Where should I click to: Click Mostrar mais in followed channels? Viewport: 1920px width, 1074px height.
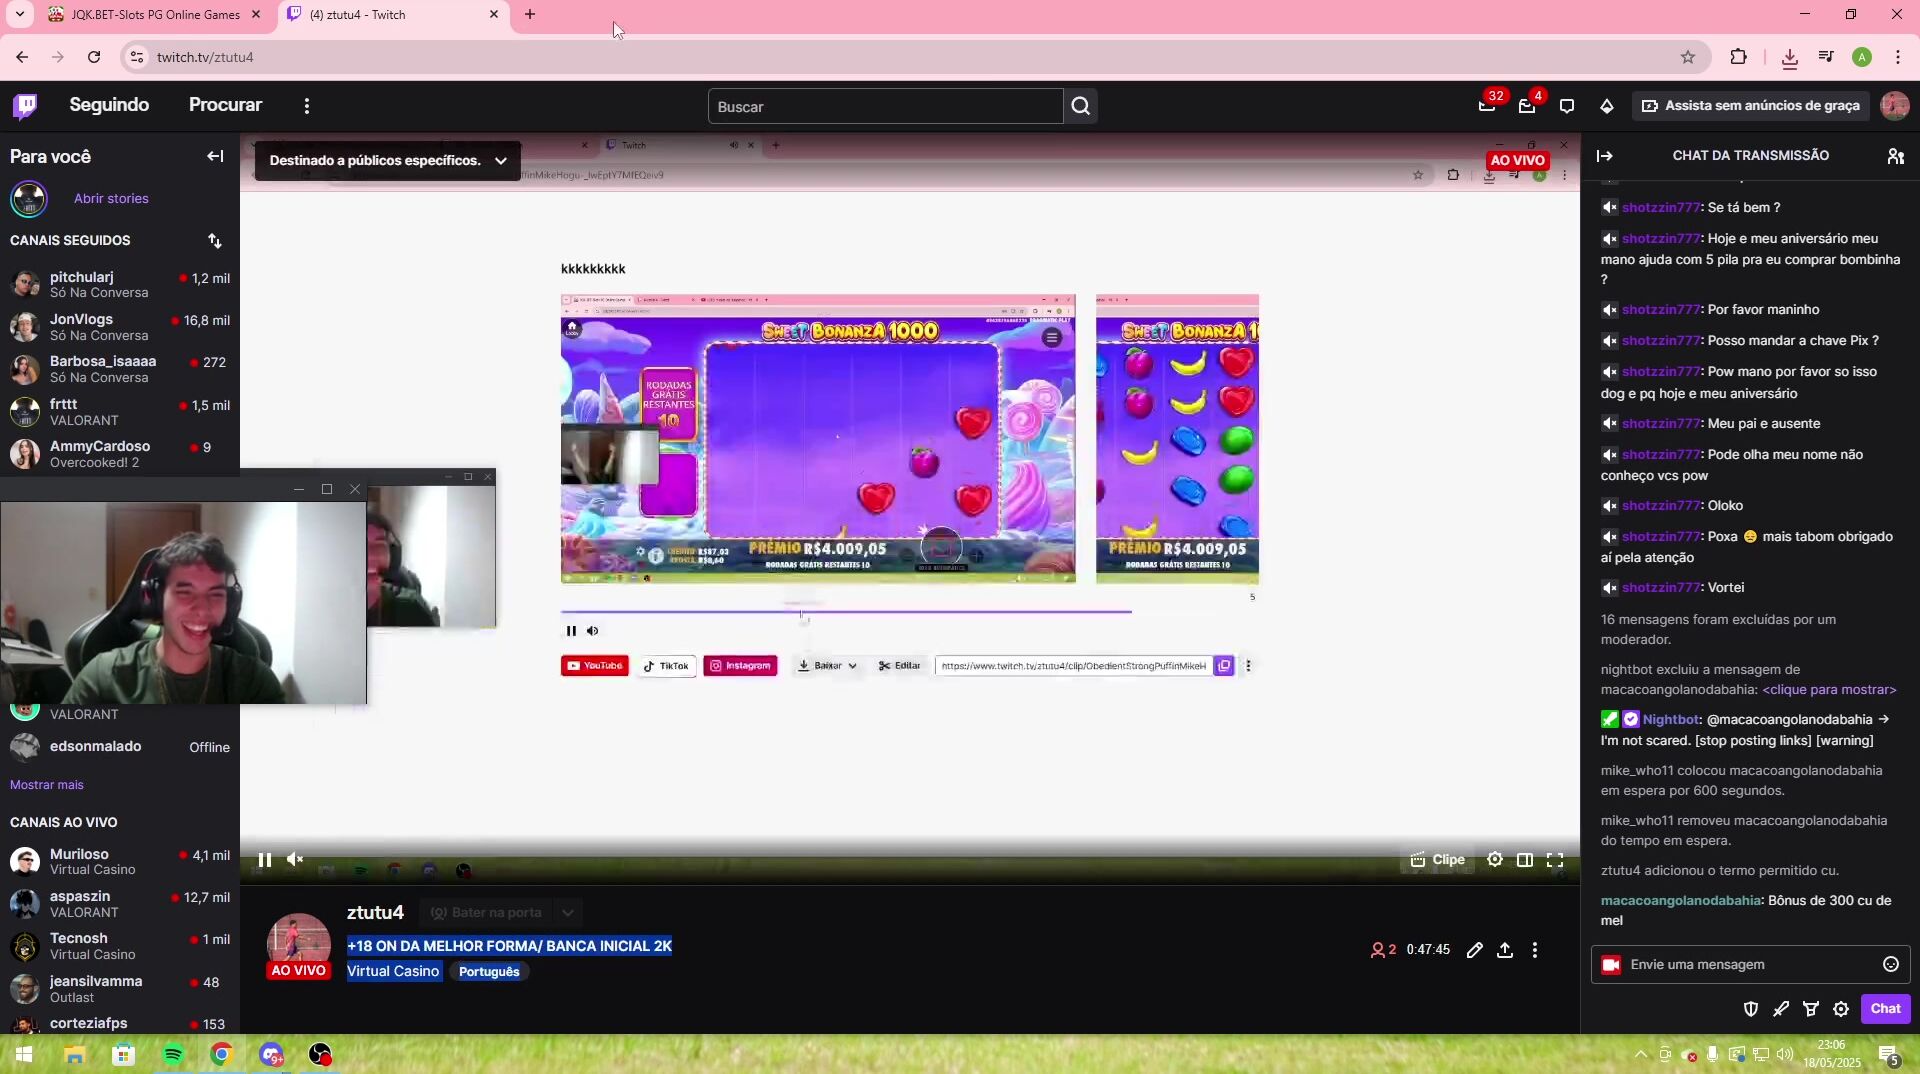pyautogui.click(x=47, y=785)
